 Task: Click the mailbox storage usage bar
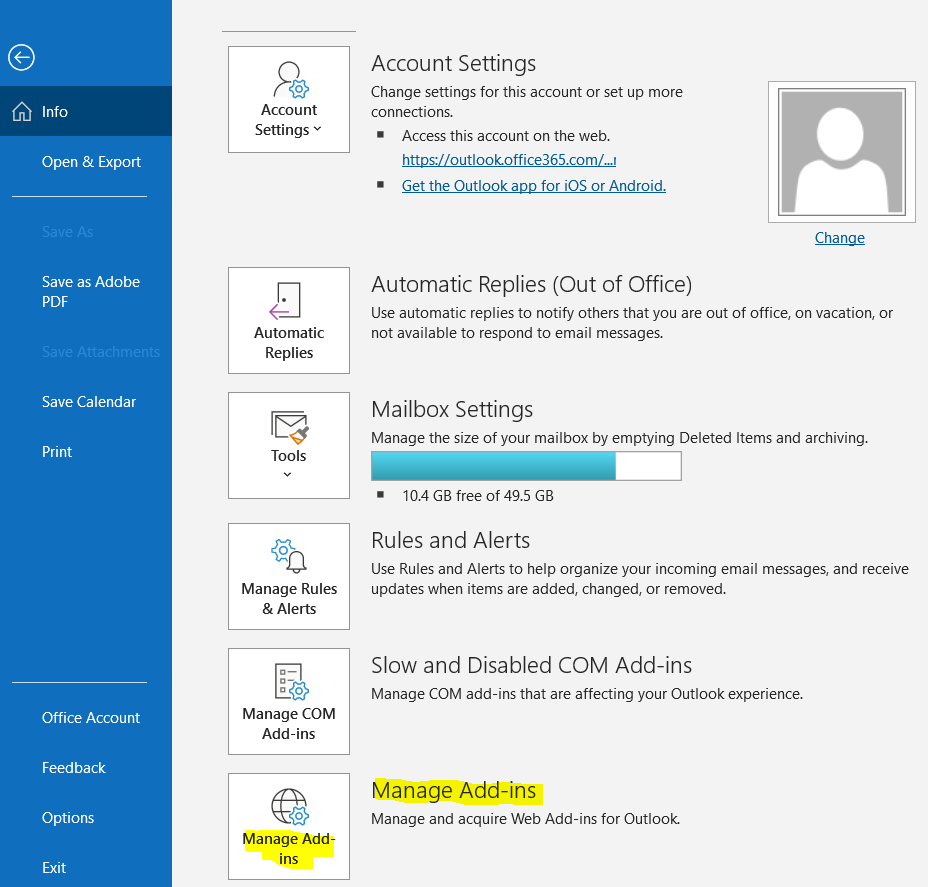[526, 466]
